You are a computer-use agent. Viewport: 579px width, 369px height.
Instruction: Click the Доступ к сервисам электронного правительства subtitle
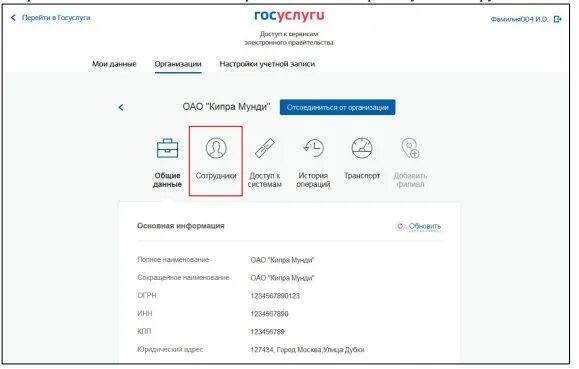[x=289, y=38]
